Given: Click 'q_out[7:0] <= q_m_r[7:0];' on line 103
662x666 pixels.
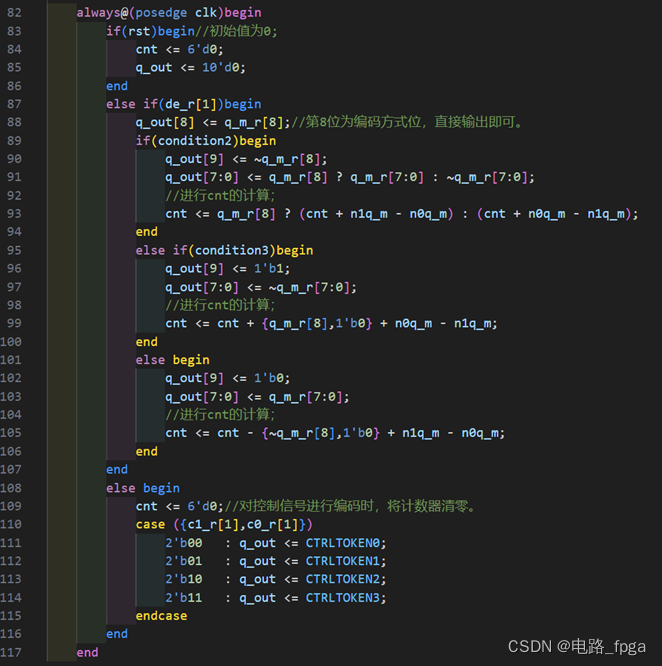Looking at the screenshot, I should click(x=257, y=397).
